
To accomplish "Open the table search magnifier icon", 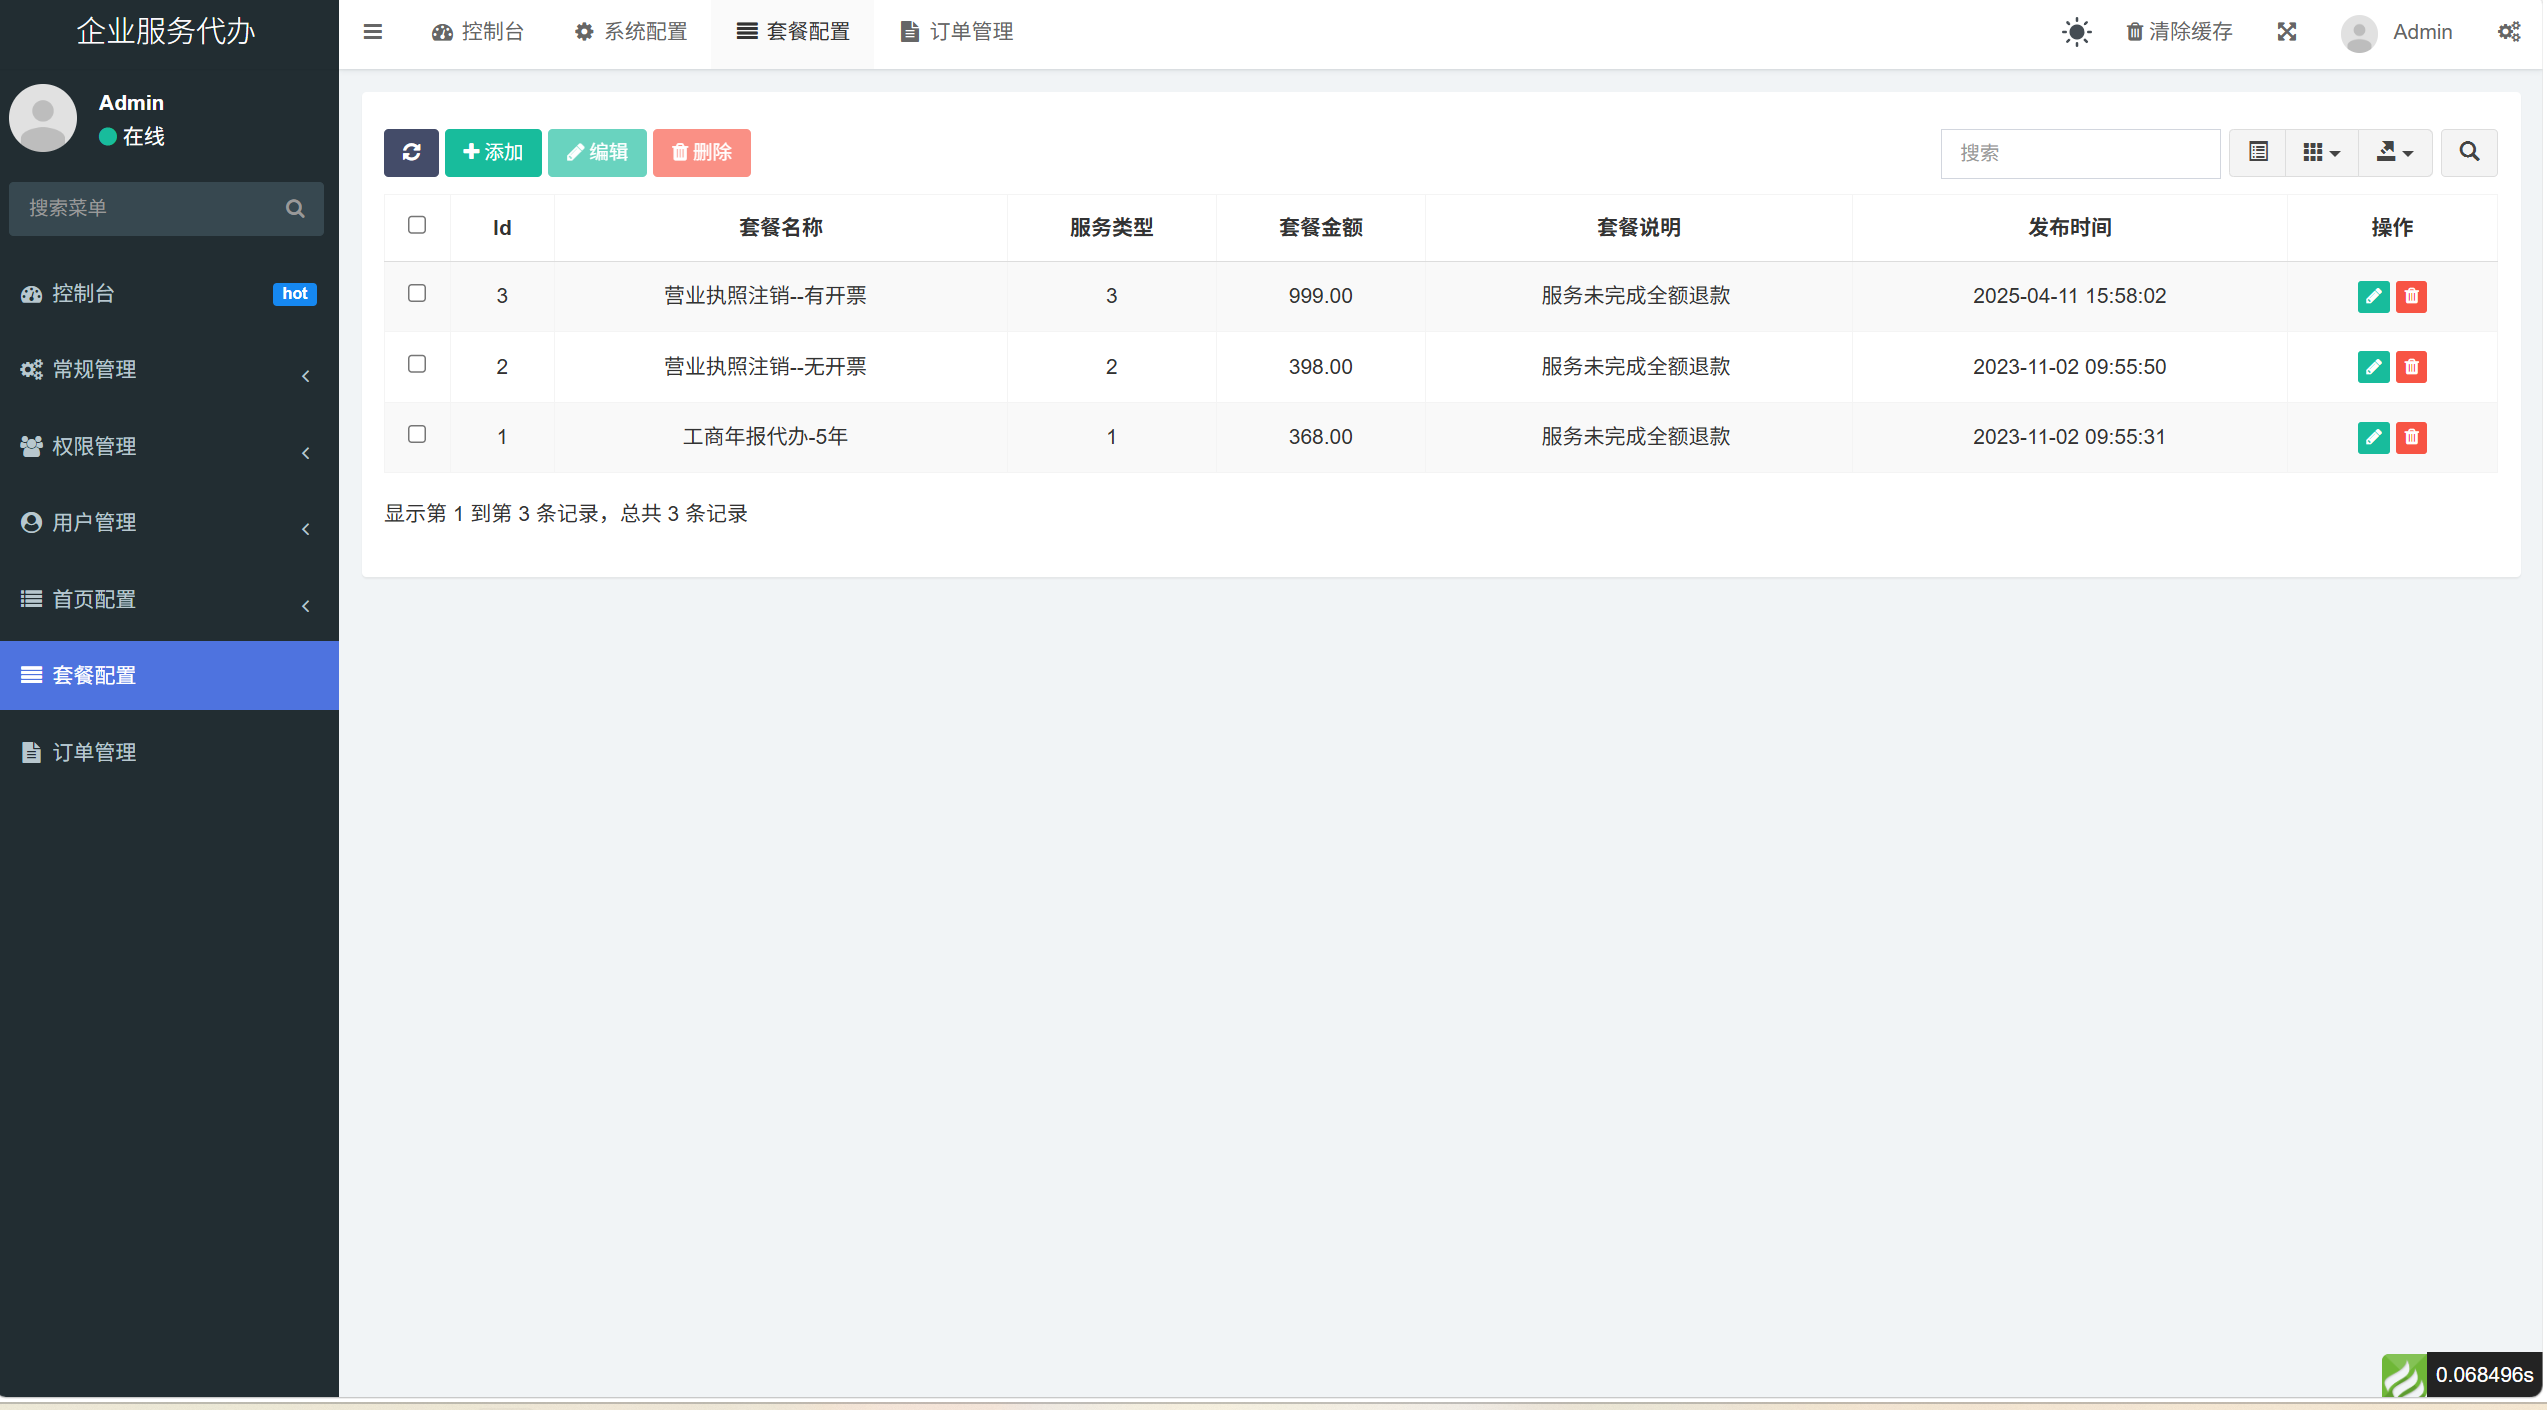I will [2468, 152].
